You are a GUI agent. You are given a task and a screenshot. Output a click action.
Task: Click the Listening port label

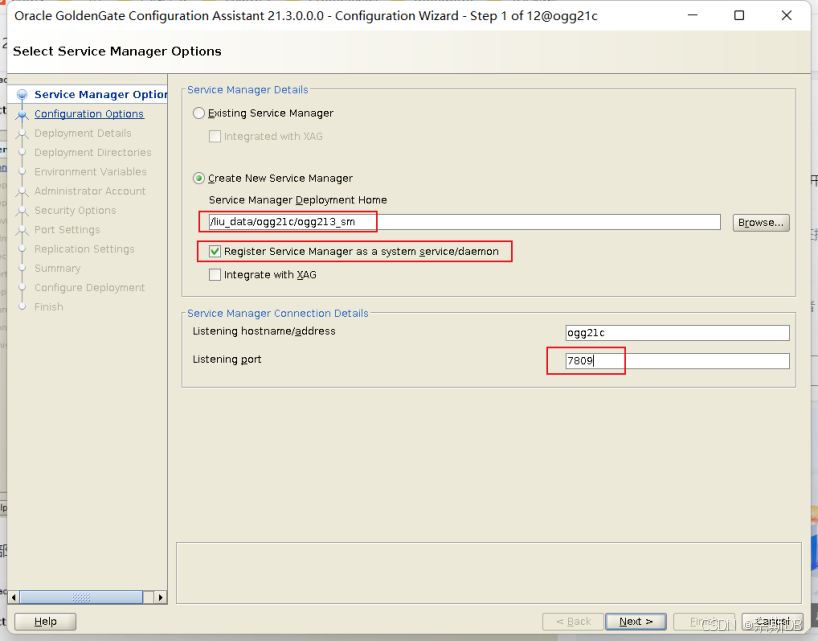pyautogui.click(x=226, y=359)
